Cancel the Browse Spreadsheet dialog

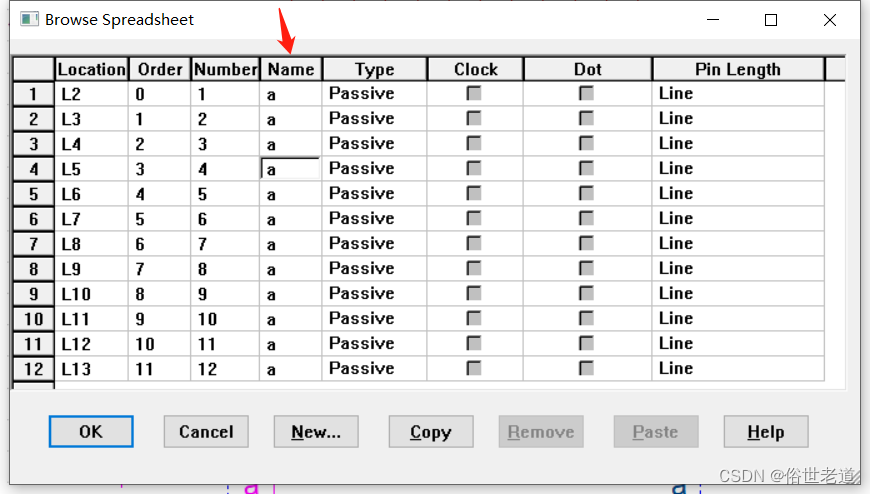click(206, 431)
